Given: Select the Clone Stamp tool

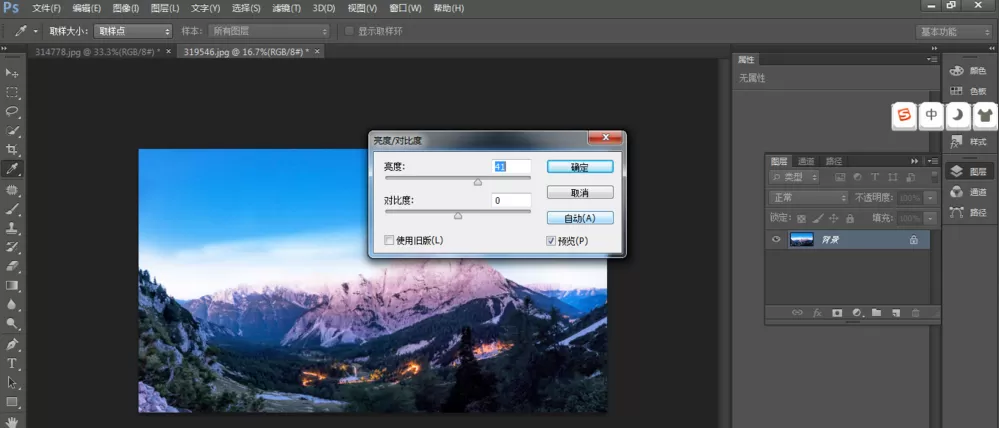Looking at the screenshot, I should (x=11, y=228).
